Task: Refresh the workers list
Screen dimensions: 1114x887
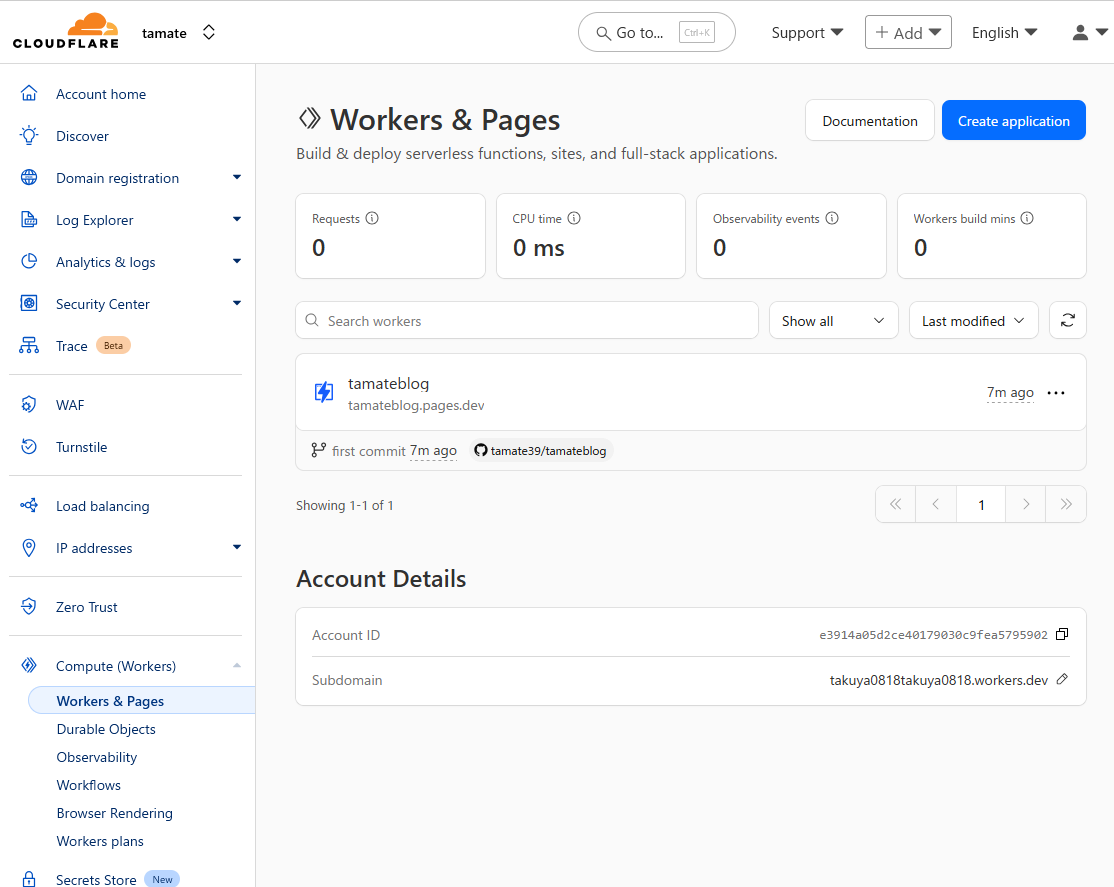Action: (1067, 321)
